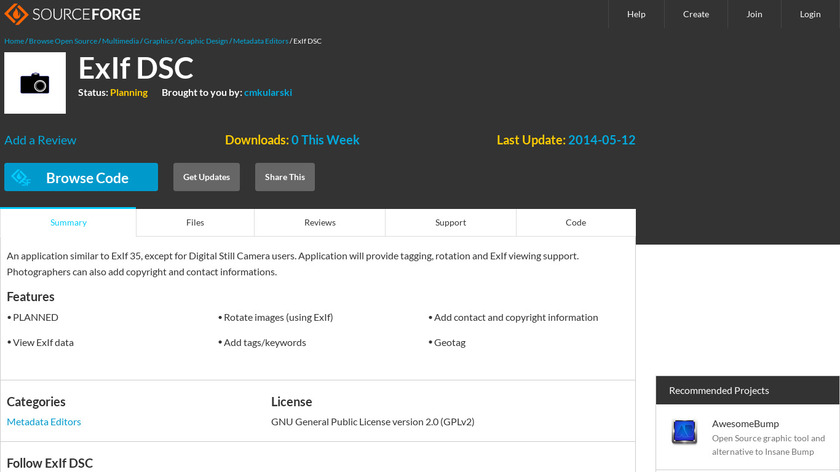Open Graphic Design breadcrumb link
Image resolution: width=840 pixels, height=472 pixels.
click(x=202, y=41)
